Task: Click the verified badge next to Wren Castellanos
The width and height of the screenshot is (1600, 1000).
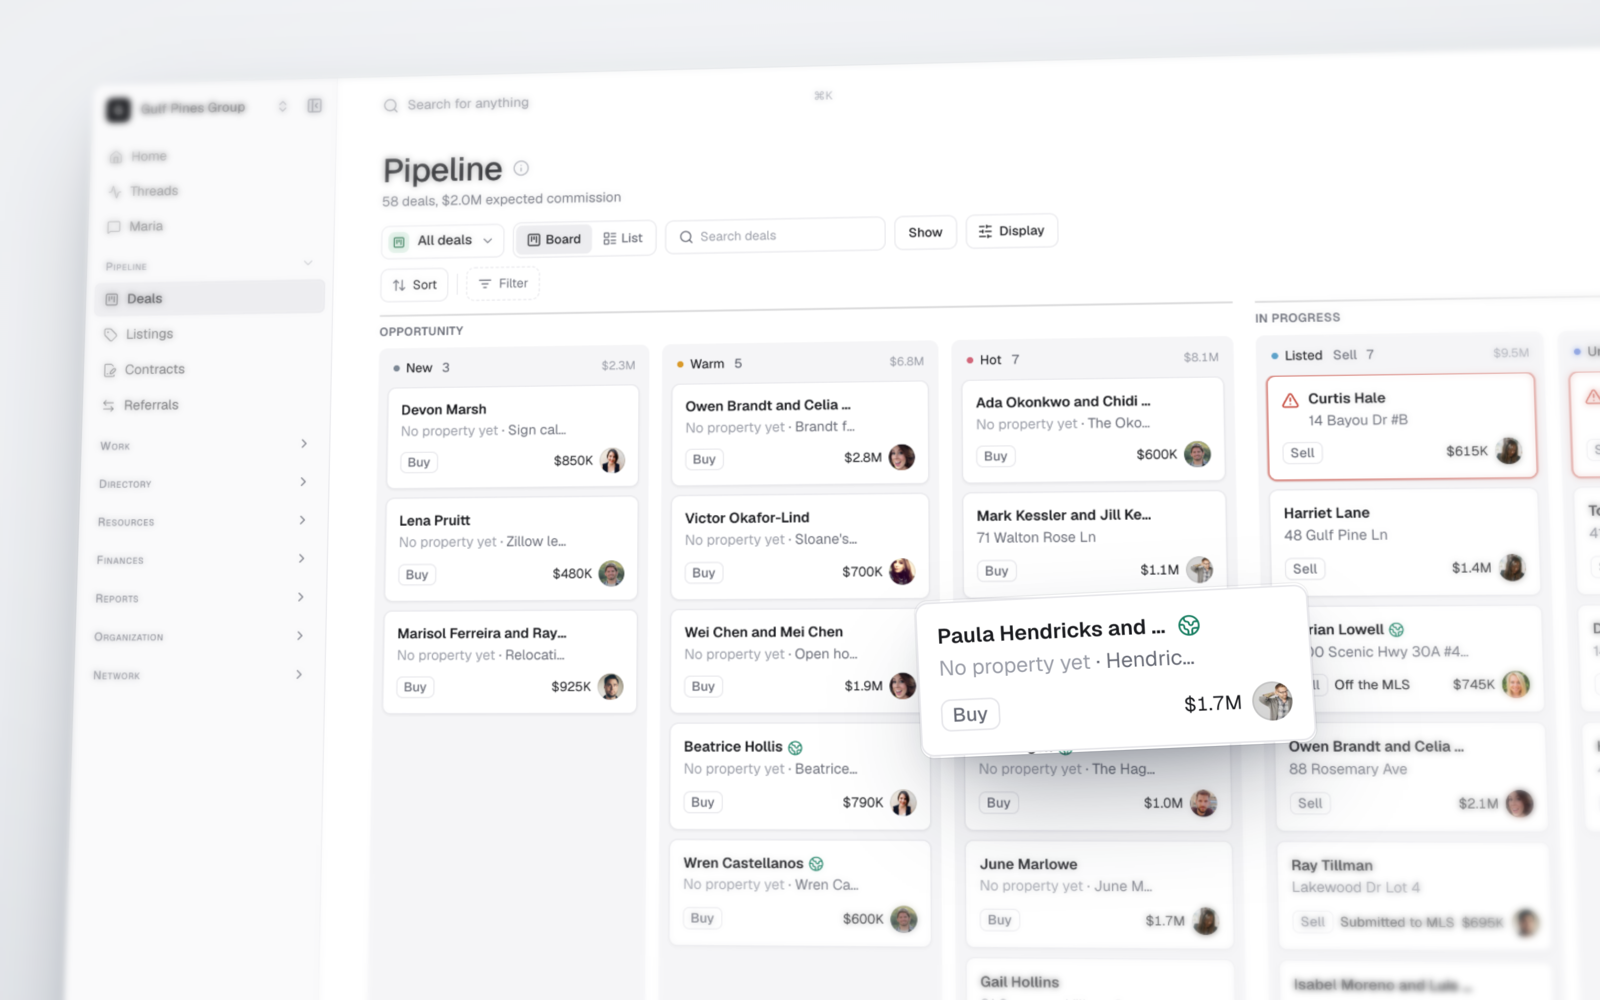Action: [816, 864]
